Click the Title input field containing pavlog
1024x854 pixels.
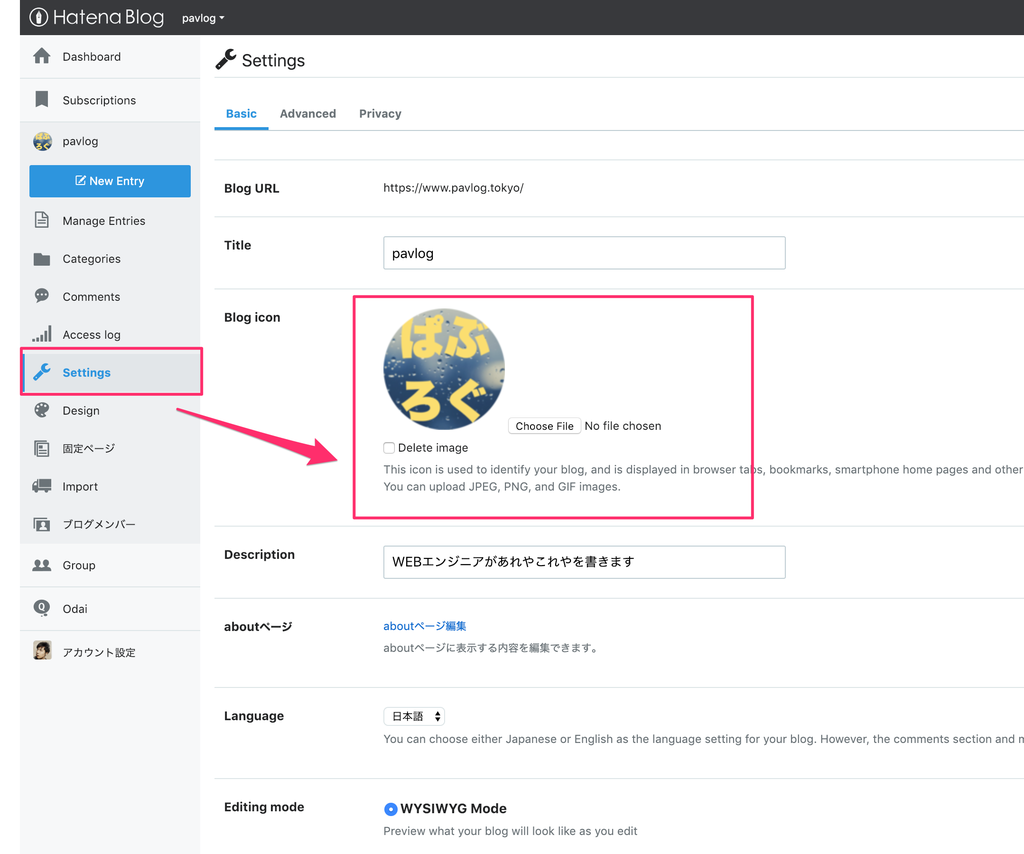584,253
